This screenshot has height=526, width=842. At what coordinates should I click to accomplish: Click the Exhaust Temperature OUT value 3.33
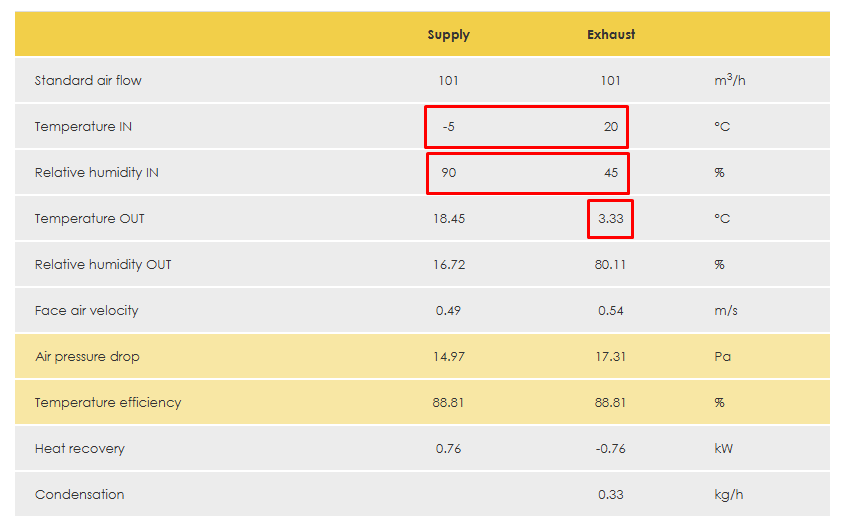click(610, 219)
